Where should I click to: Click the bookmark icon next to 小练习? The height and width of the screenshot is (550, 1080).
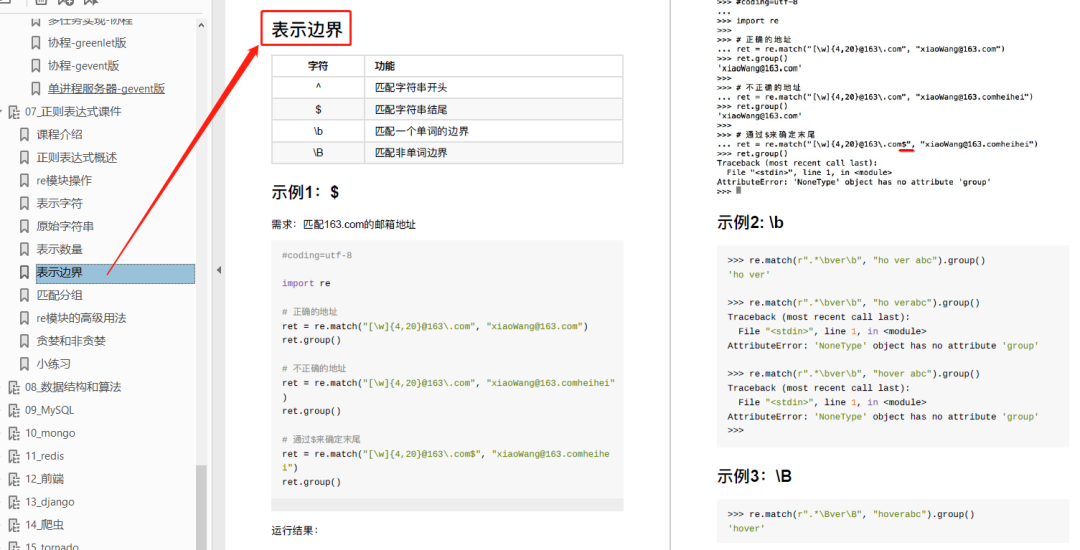[25, 365]
